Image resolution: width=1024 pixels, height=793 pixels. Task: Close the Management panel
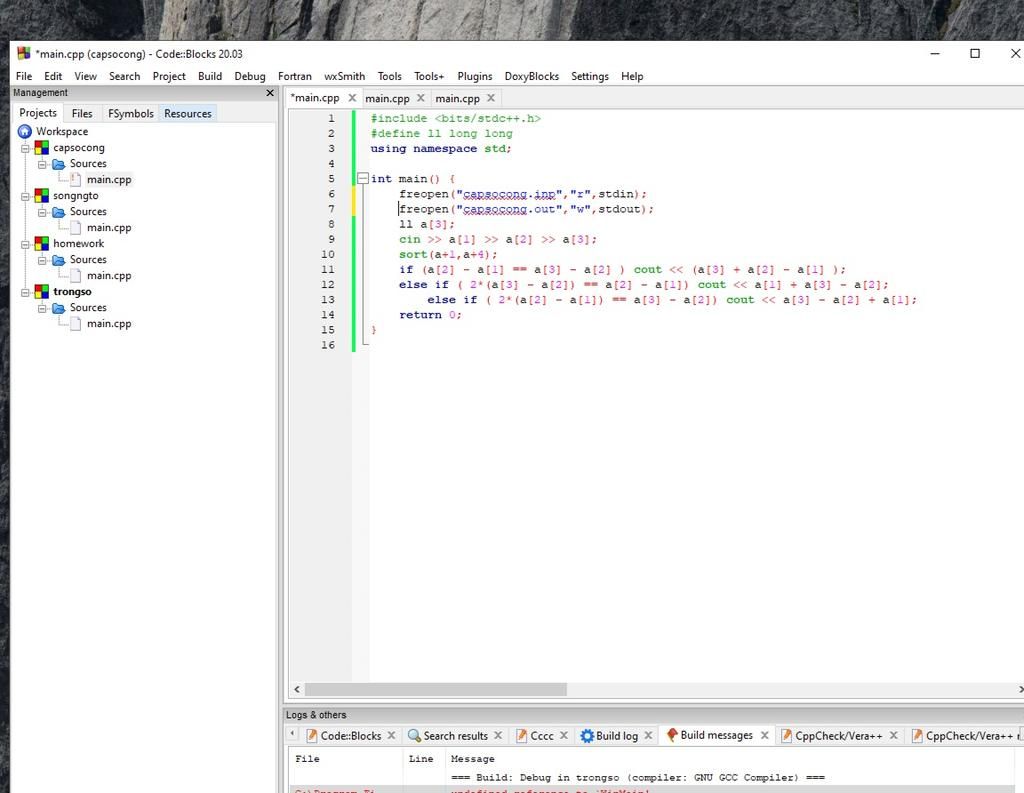point(269,93)
